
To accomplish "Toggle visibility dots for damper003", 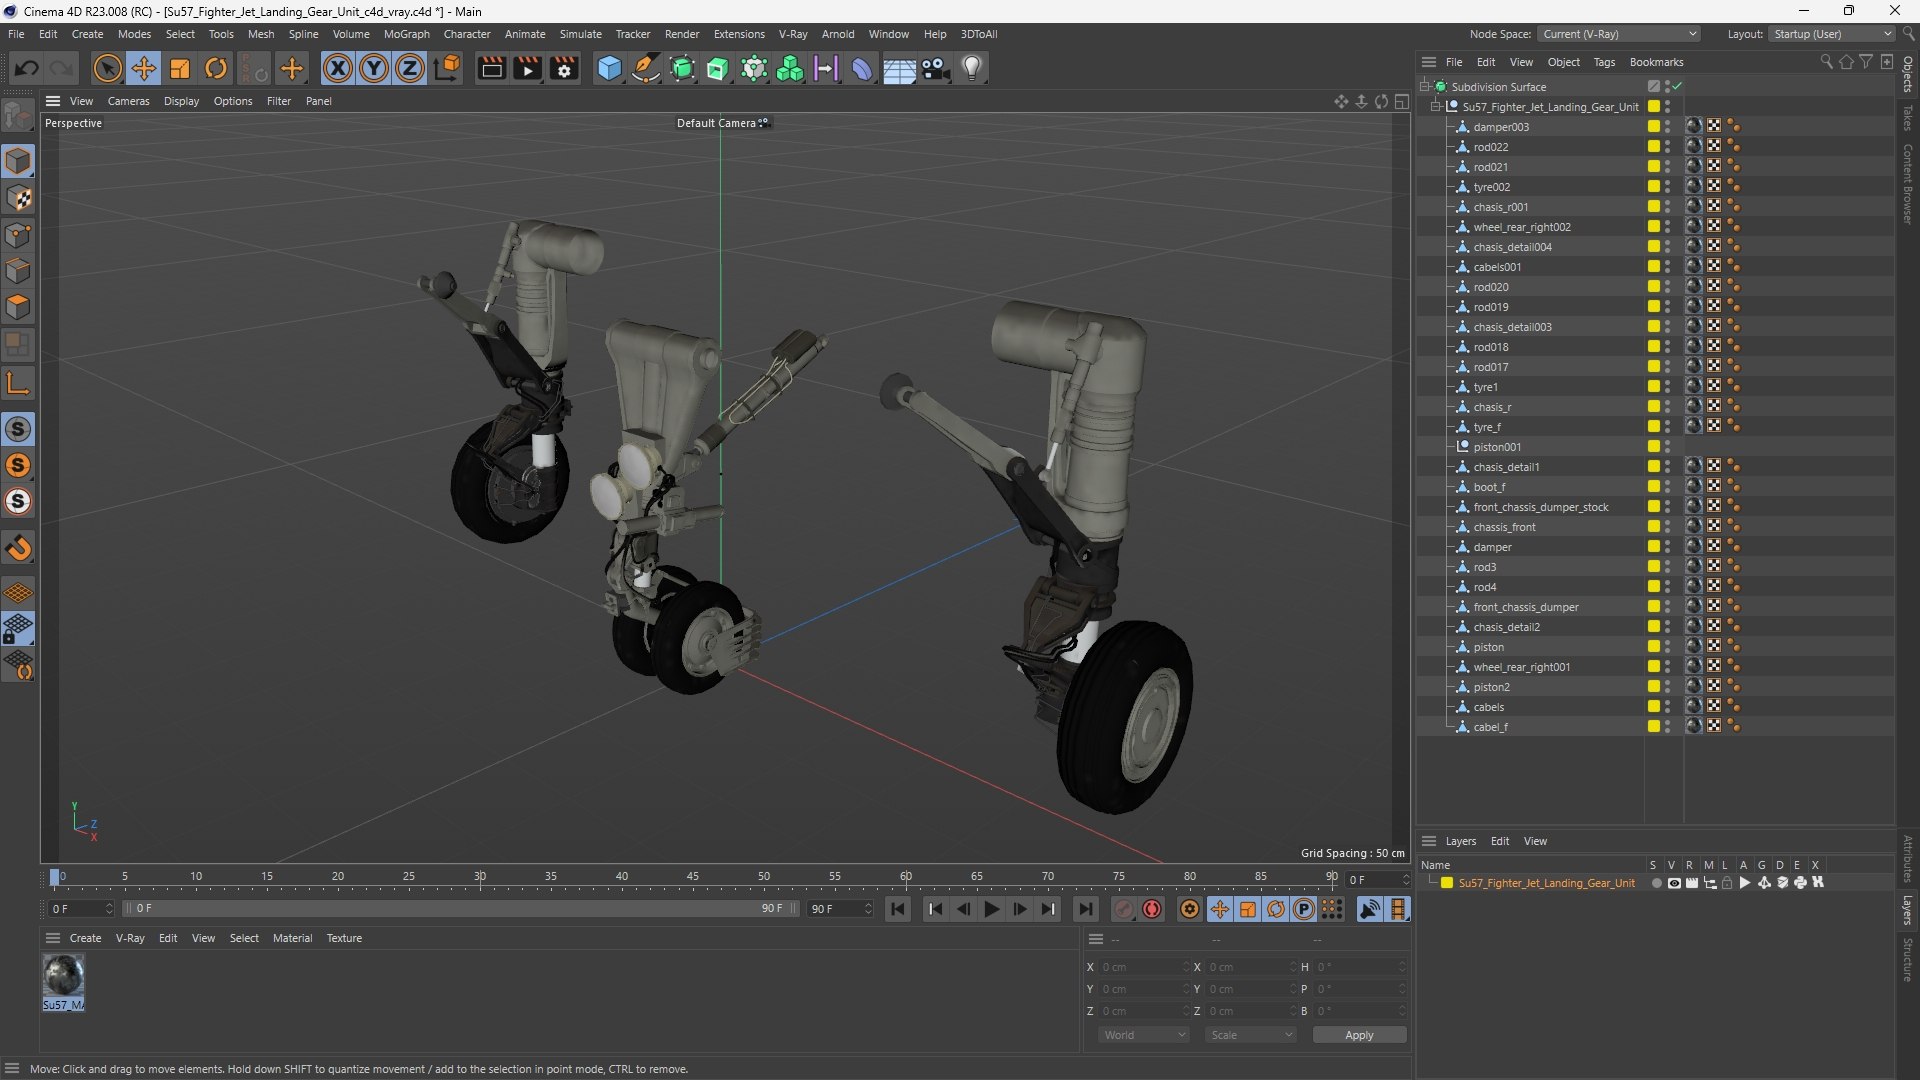I will click(1667, 127).
